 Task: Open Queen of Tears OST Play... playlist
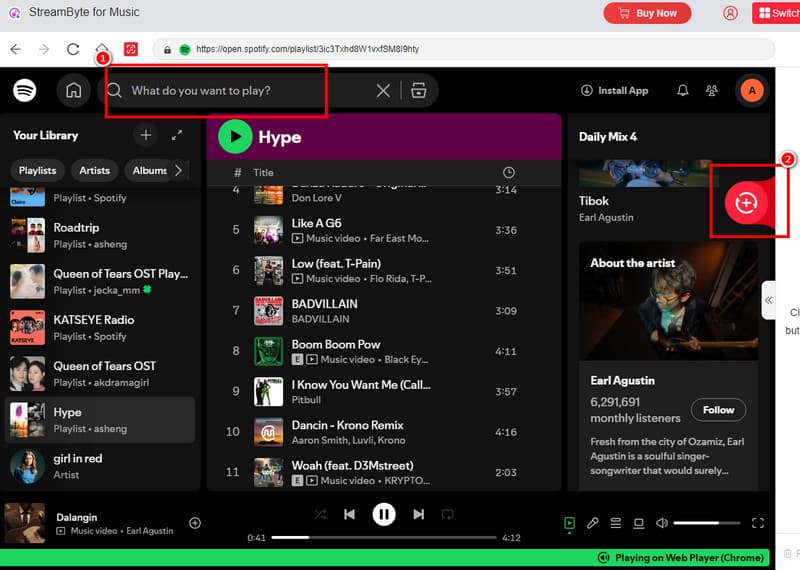[x=100, y=281]
